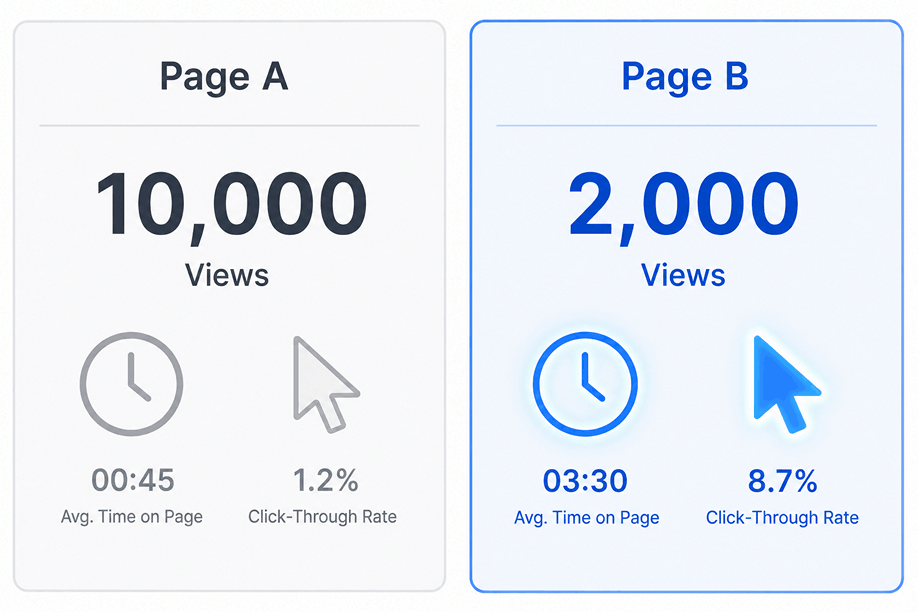
Task: Select the Page A title
Action: click(224, 77)
